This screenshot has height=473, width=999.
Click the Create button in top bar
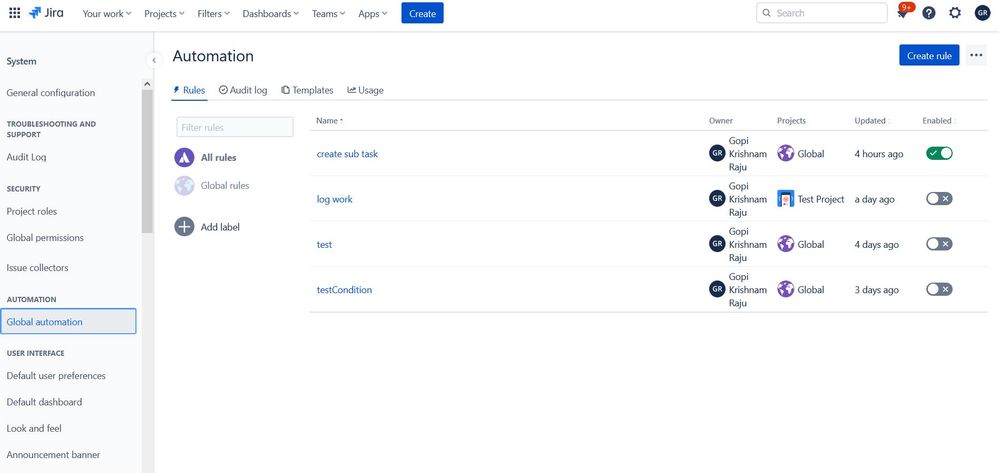tap(422, 13)
